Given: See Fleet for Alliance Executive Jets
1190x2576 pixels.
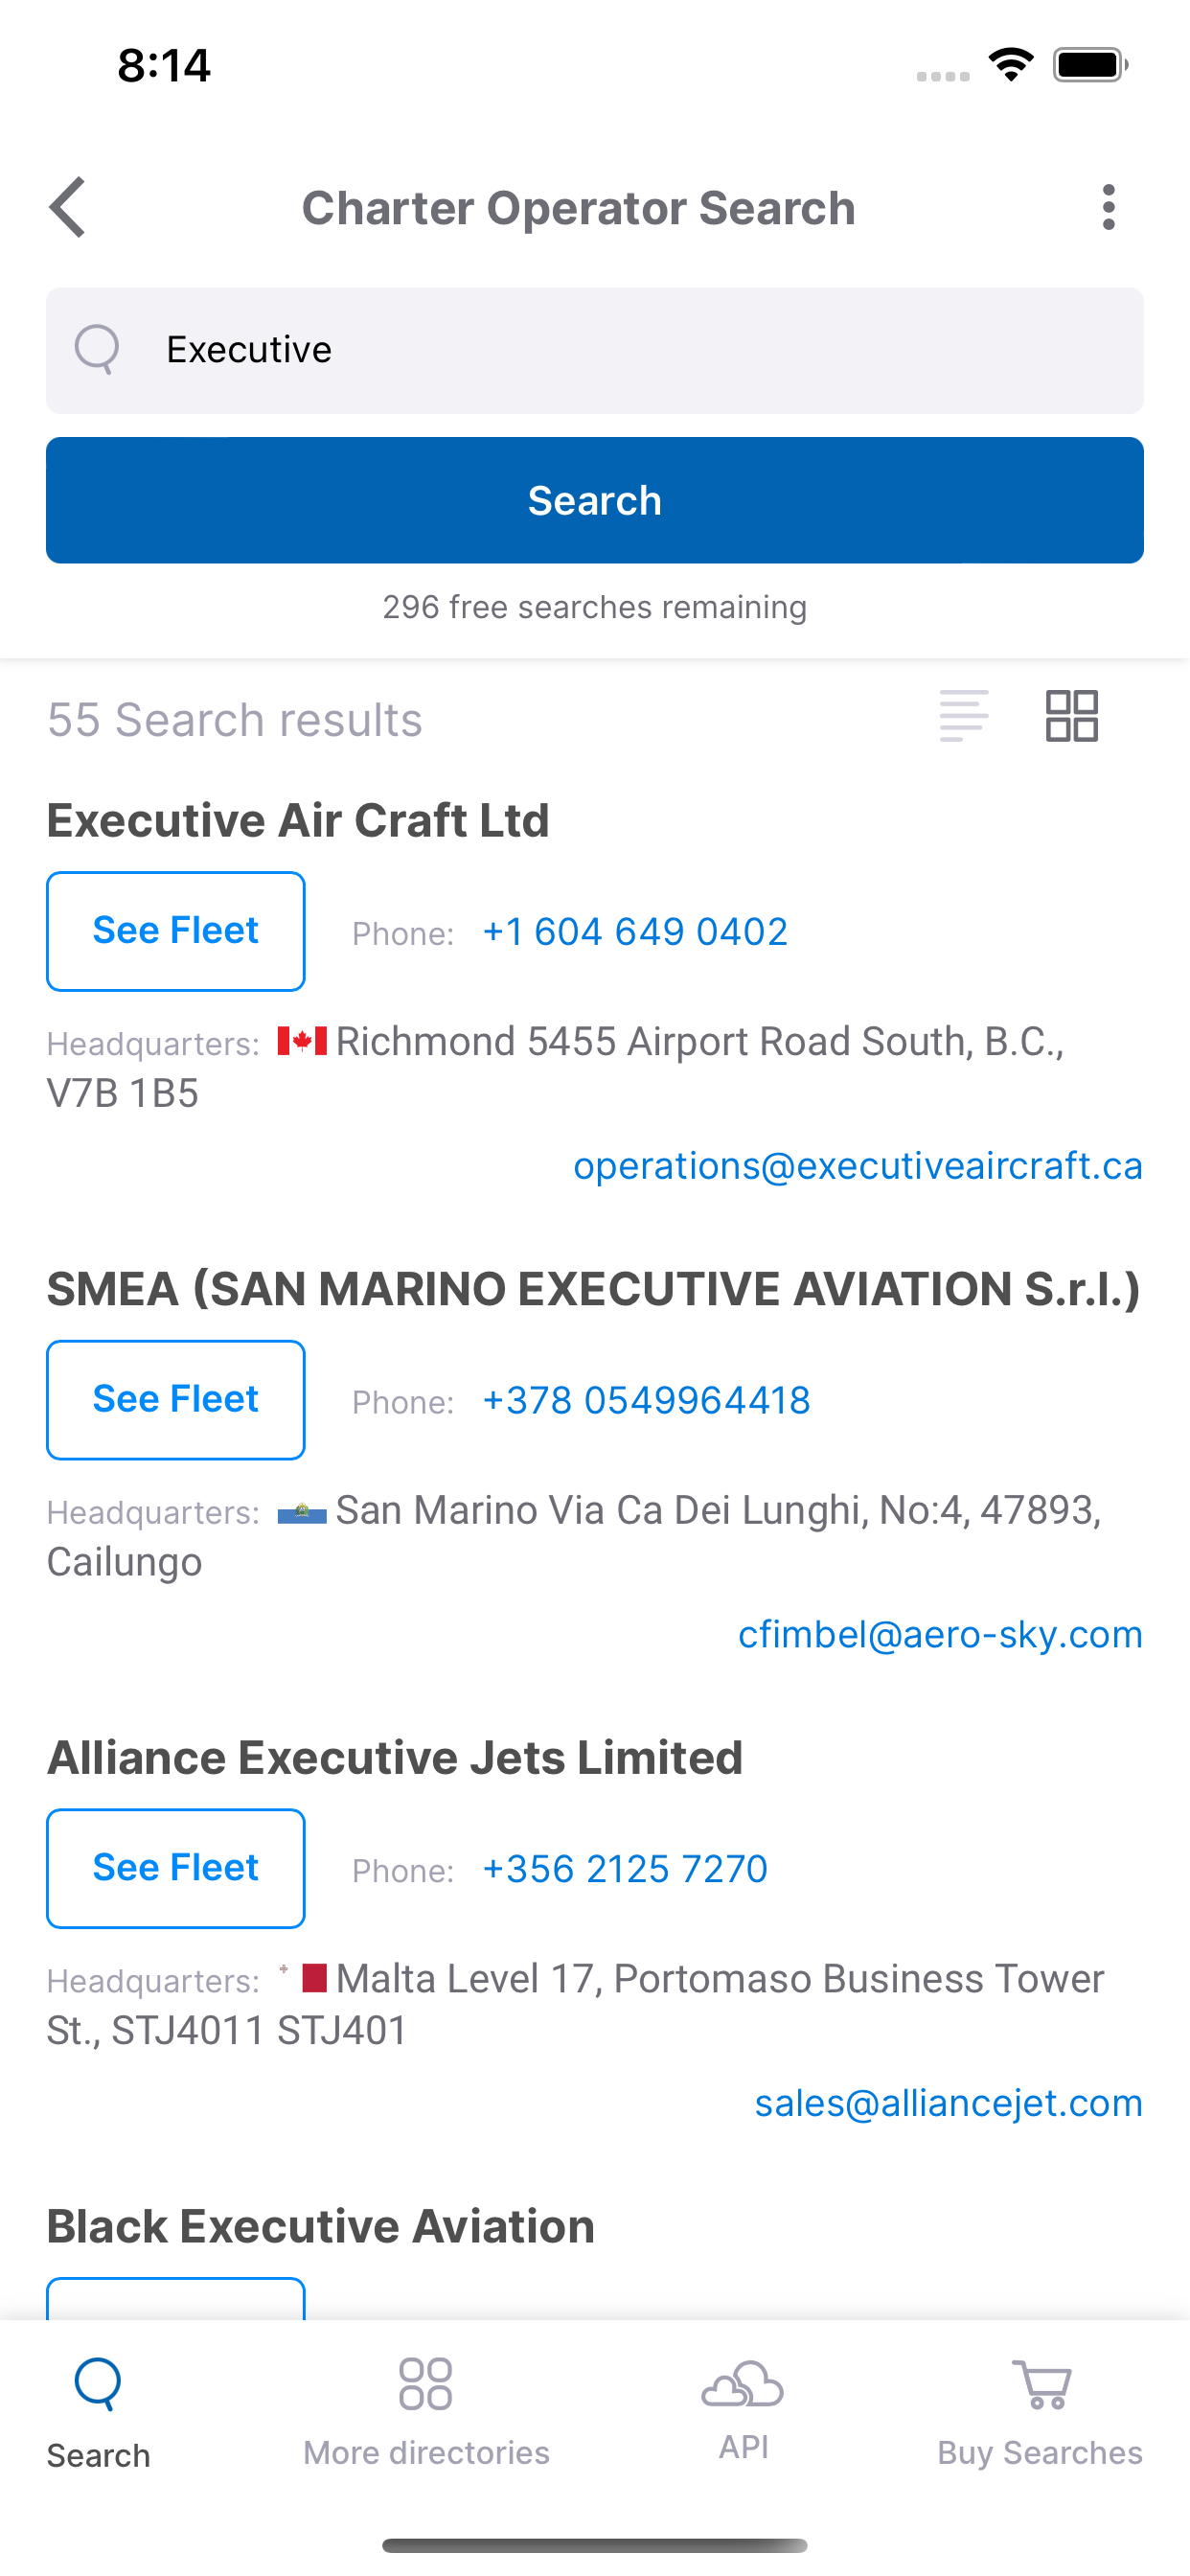Looking at the screenshot, I should click(176, 1868).
